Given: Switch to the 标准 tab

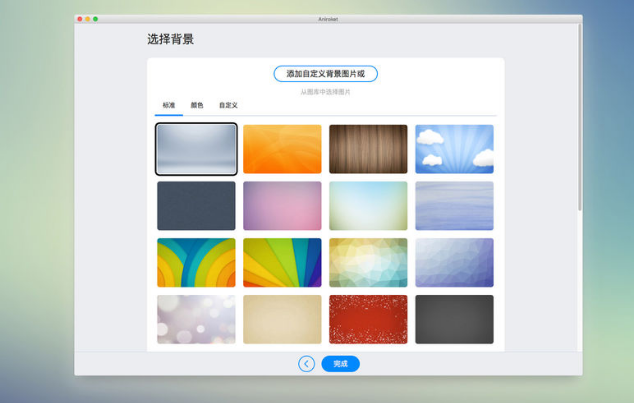Looking at the screenshot, I should (169, 105).
